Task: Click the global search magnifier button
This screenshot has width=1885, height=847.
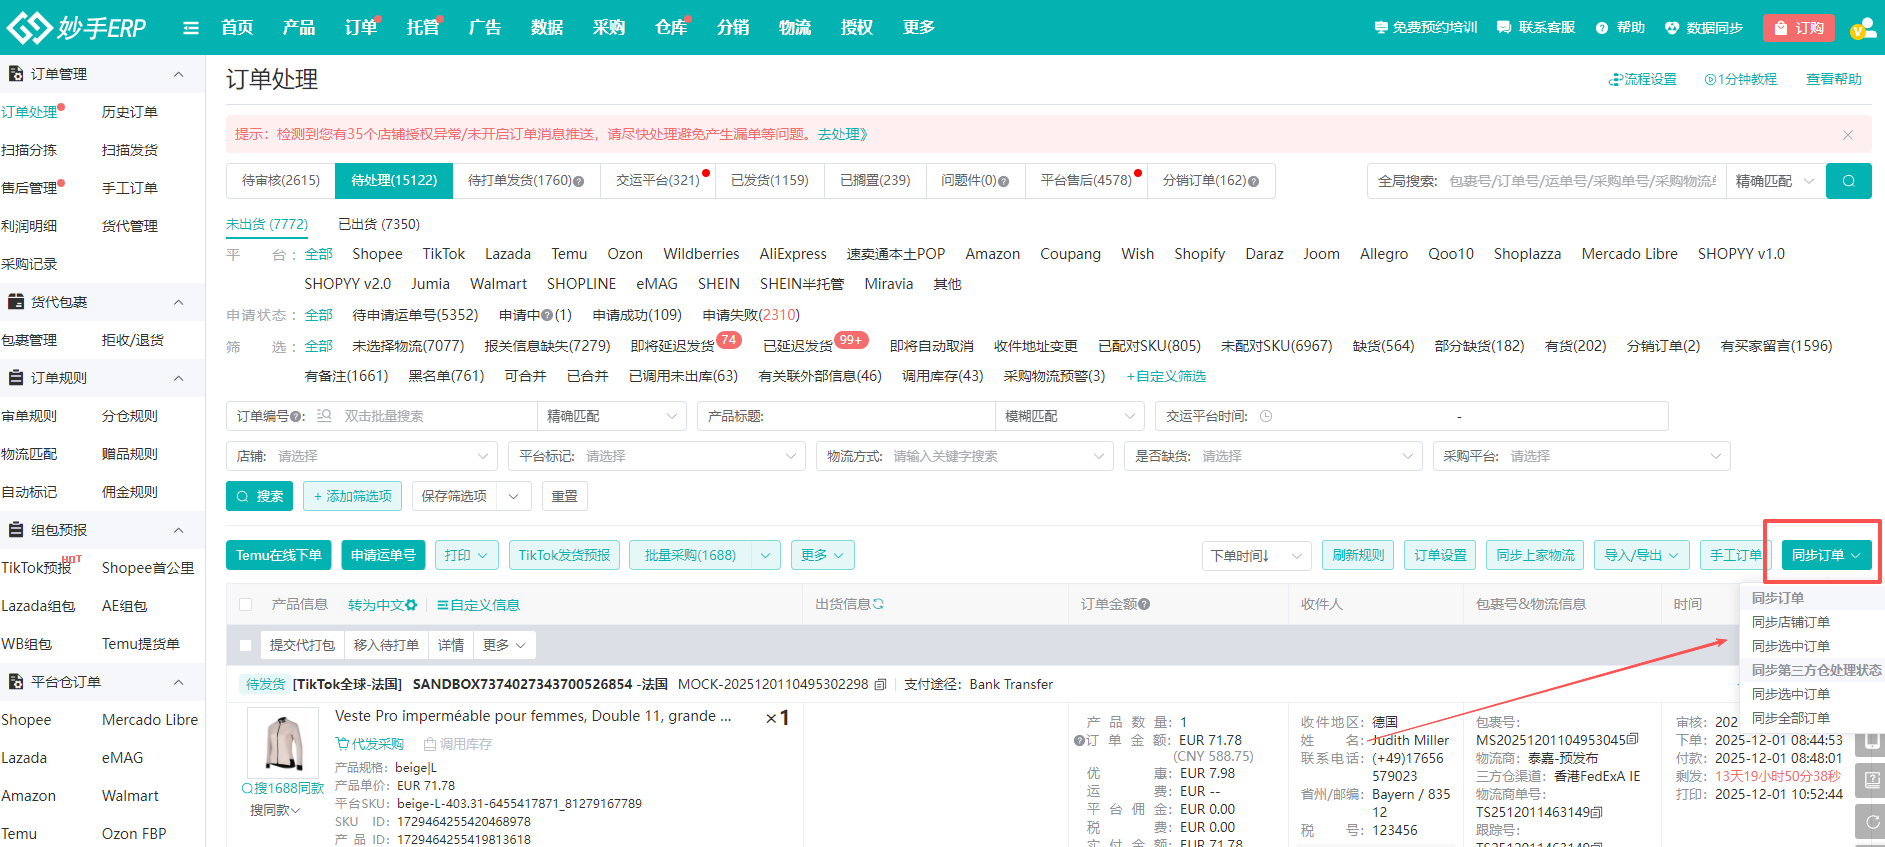Action: (1848, 181)
